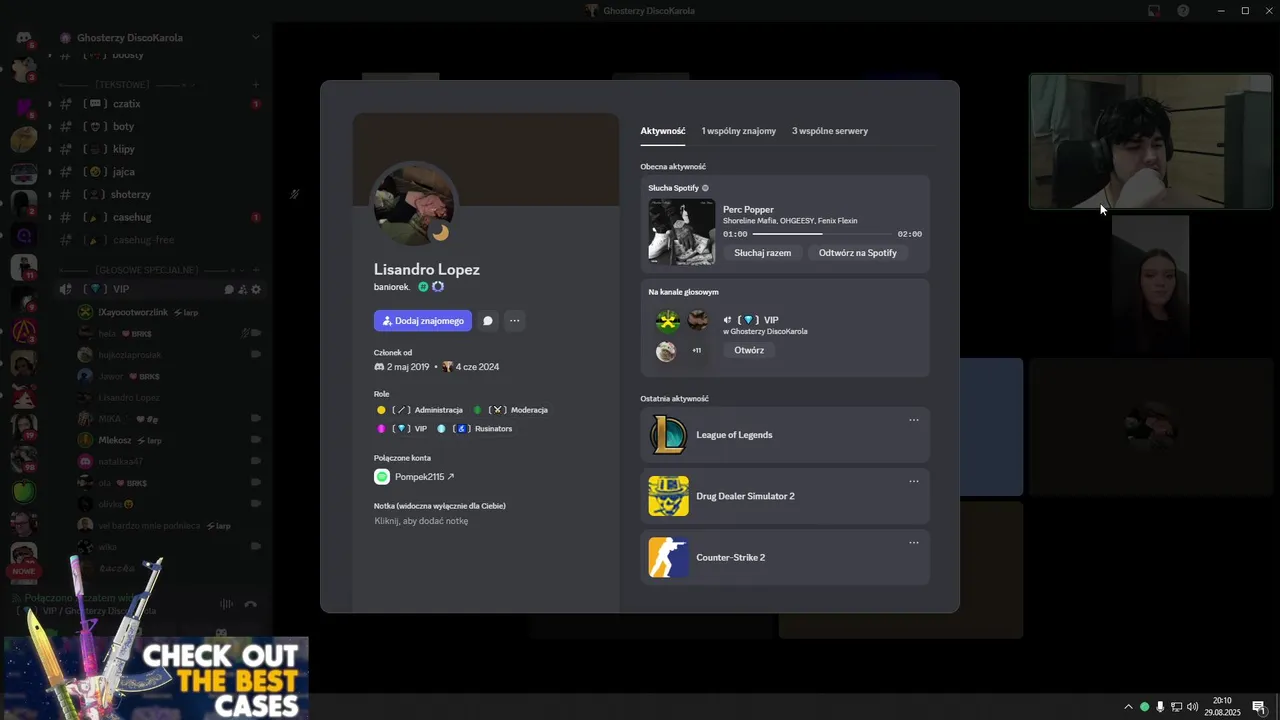Screen dimensions: 1280x720
Task: Open options for Counter-Strike 2 activity
Action: tap(913, 543)
